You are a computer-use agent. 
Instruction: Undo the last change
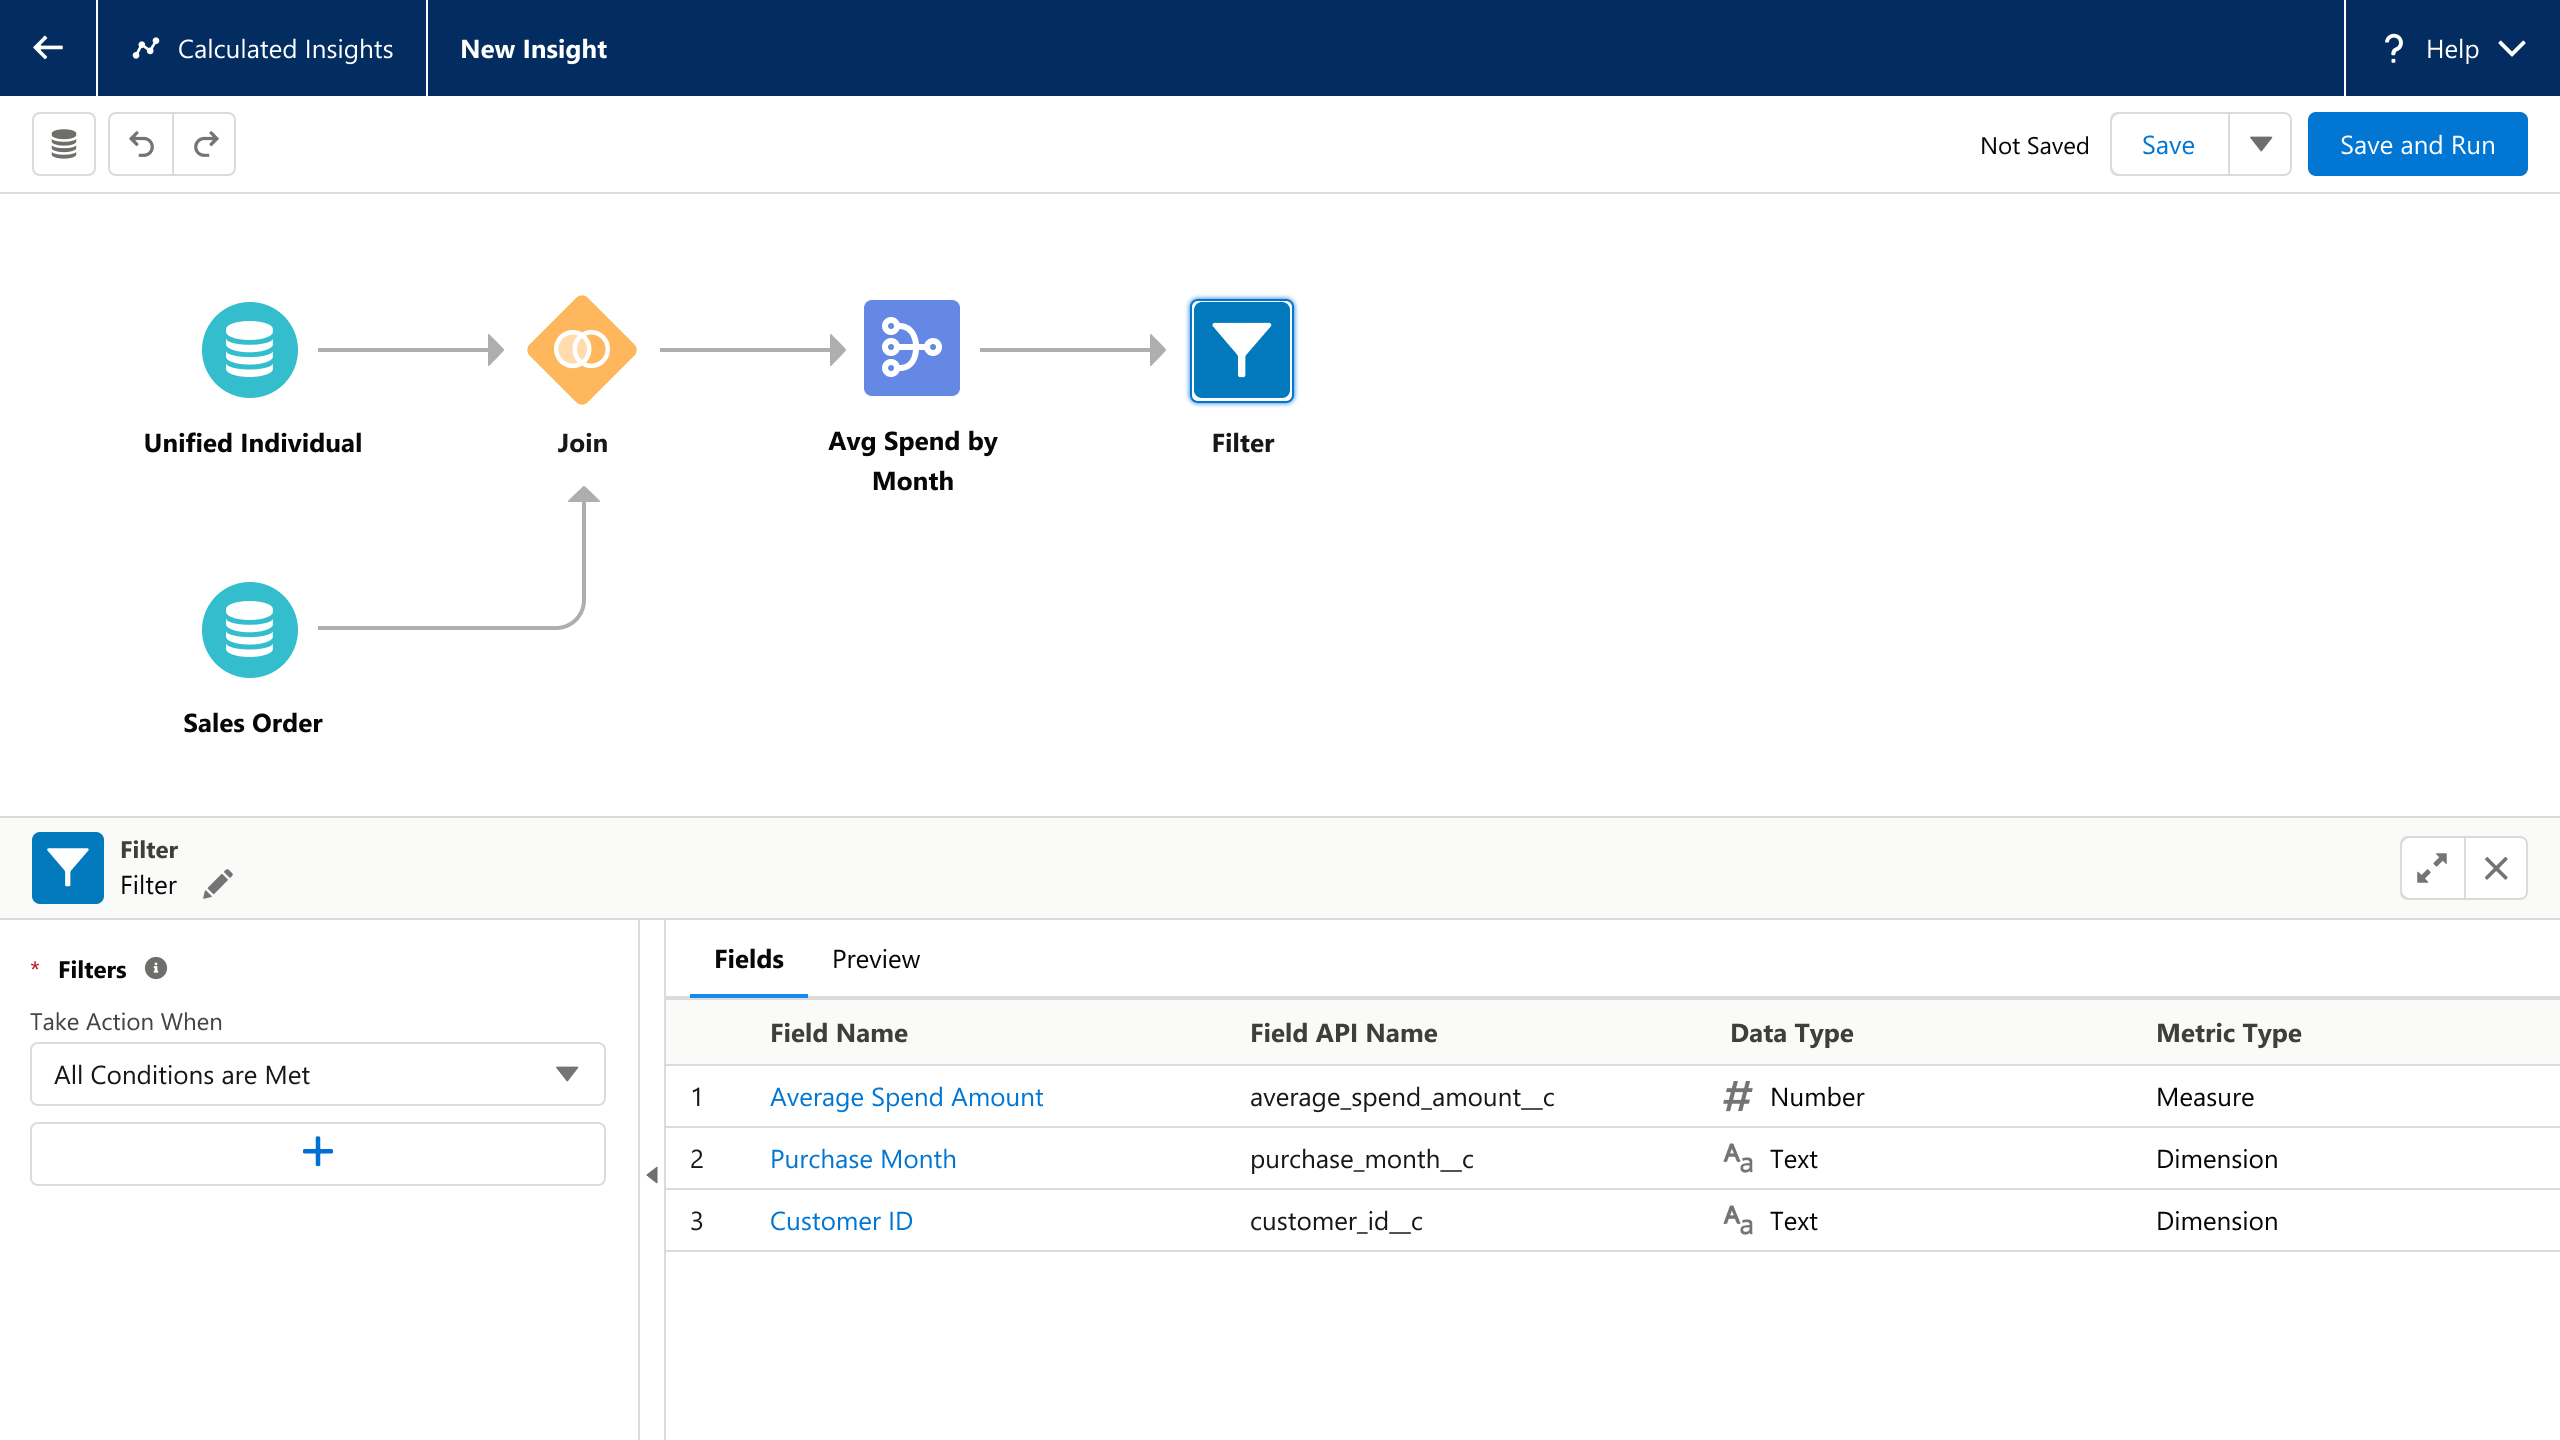(140, 143)
